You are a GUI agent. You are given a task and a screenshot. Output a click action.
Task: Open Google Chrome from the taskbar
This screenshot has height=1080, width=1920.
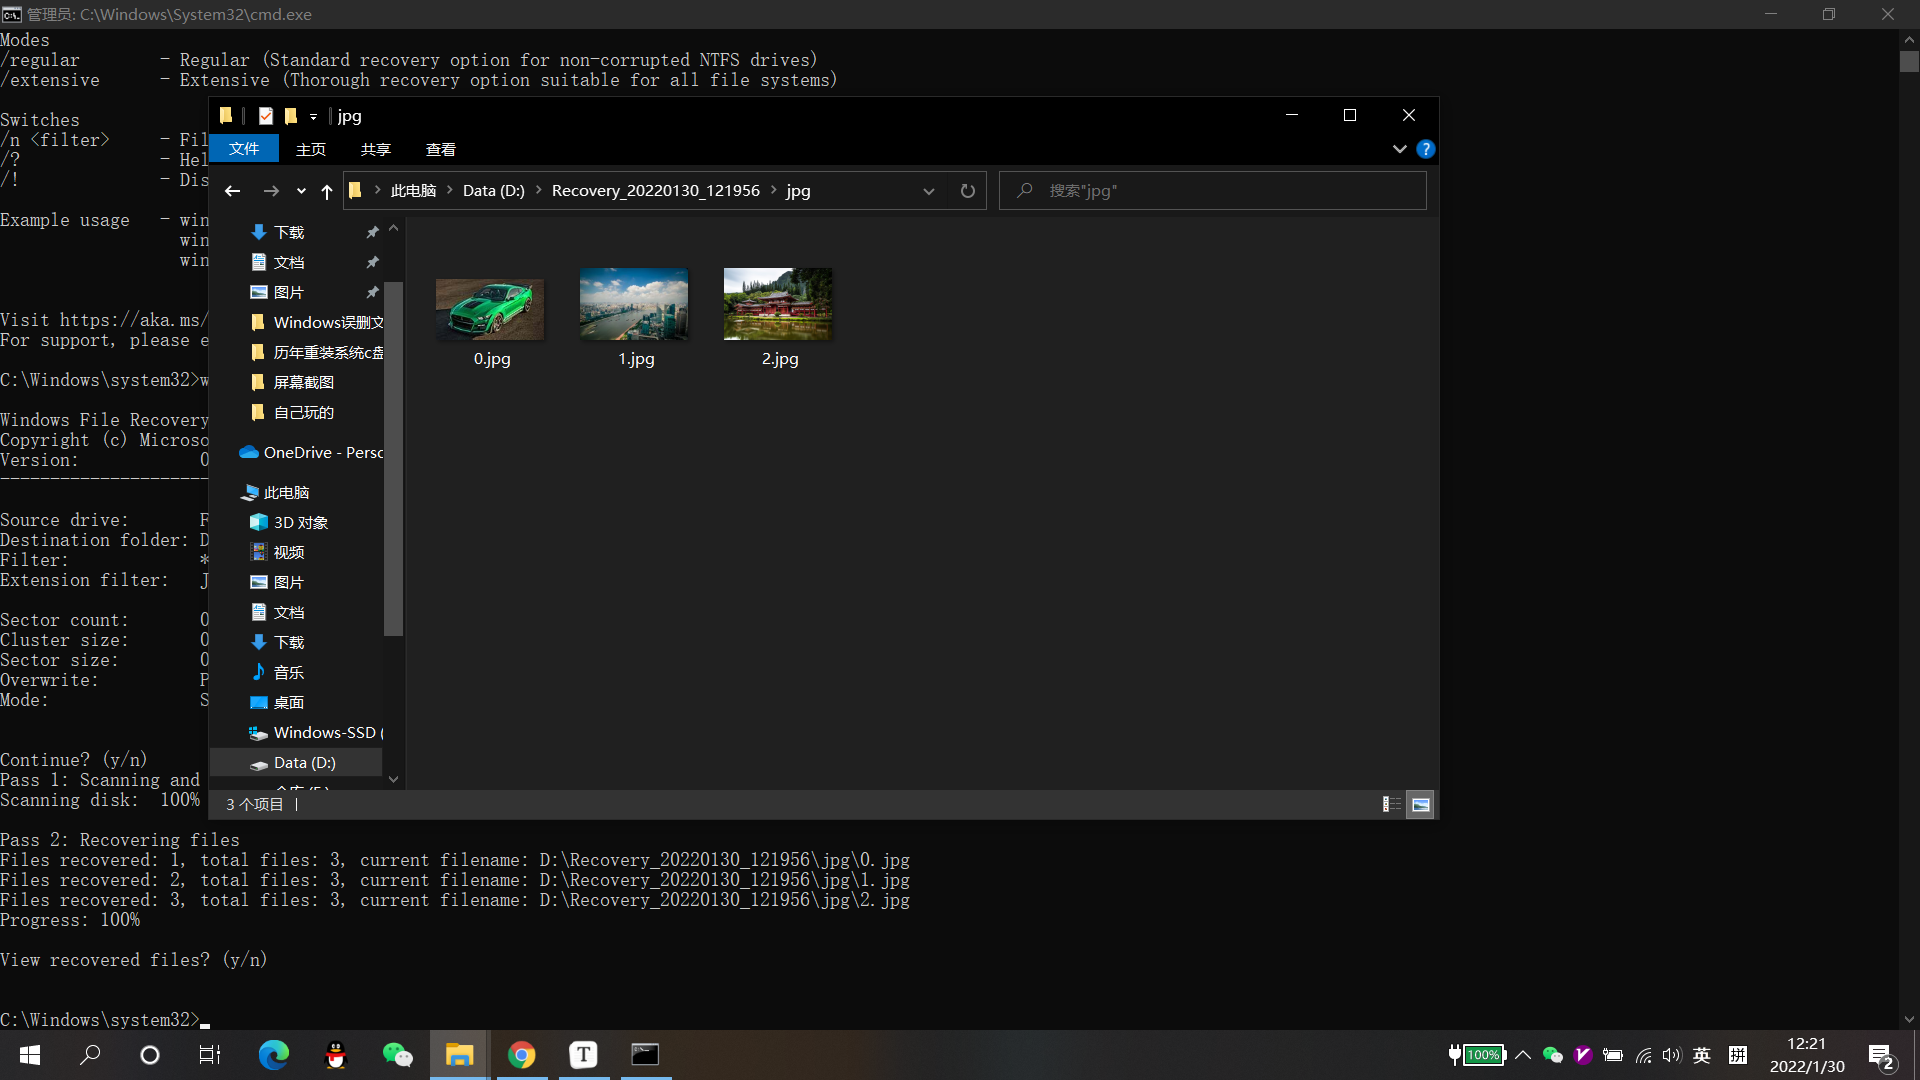coord(521,1054)
